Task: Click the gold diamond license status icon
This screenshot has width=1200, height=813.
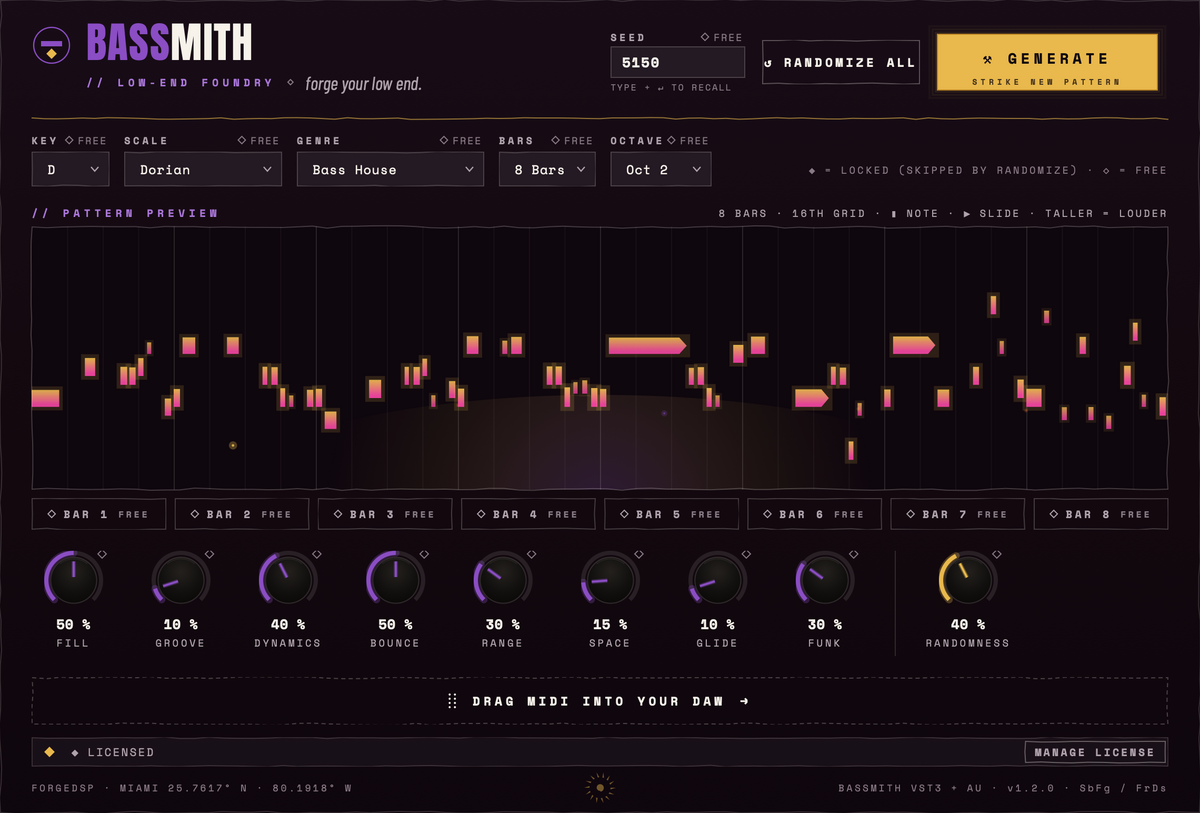Action: coord(49,752)
